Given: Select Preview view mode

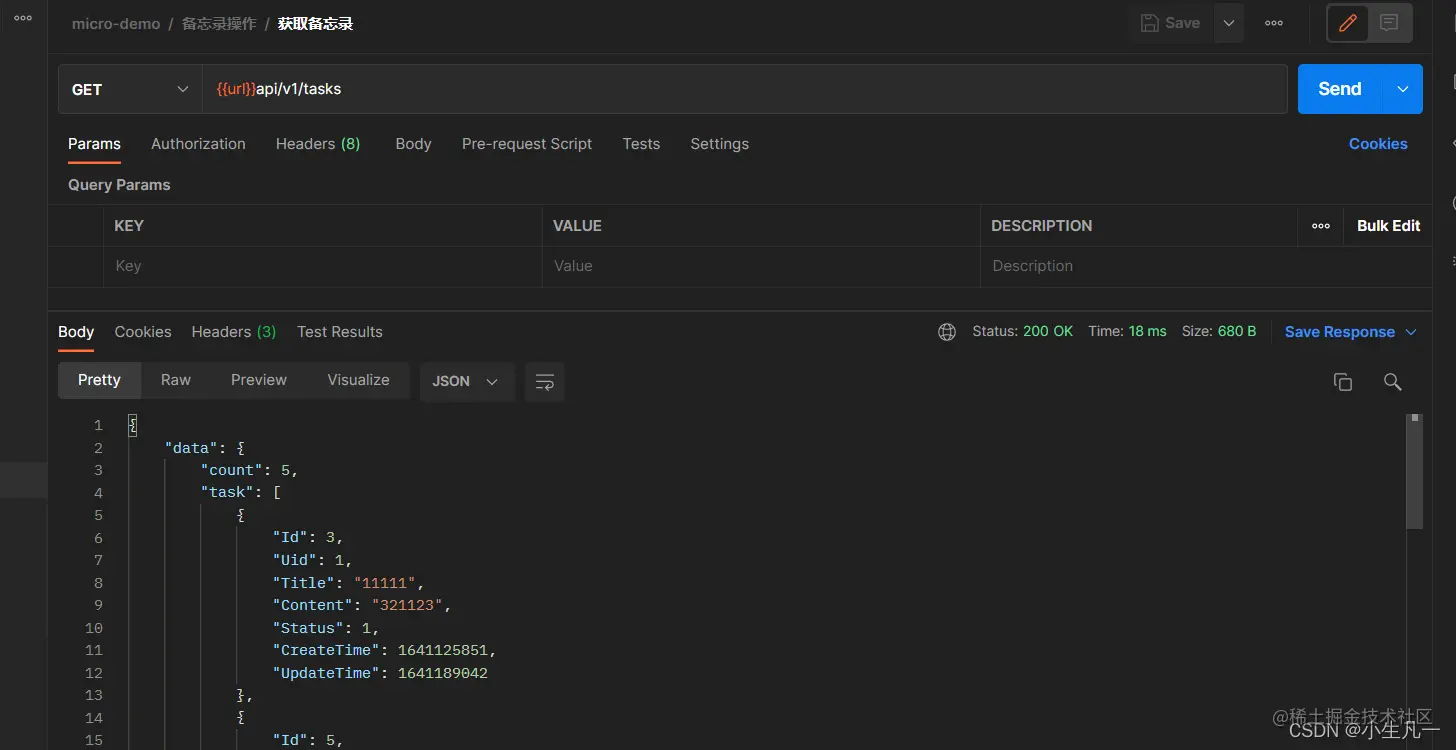Looking at the screenshot, I should tap(259, 380).
